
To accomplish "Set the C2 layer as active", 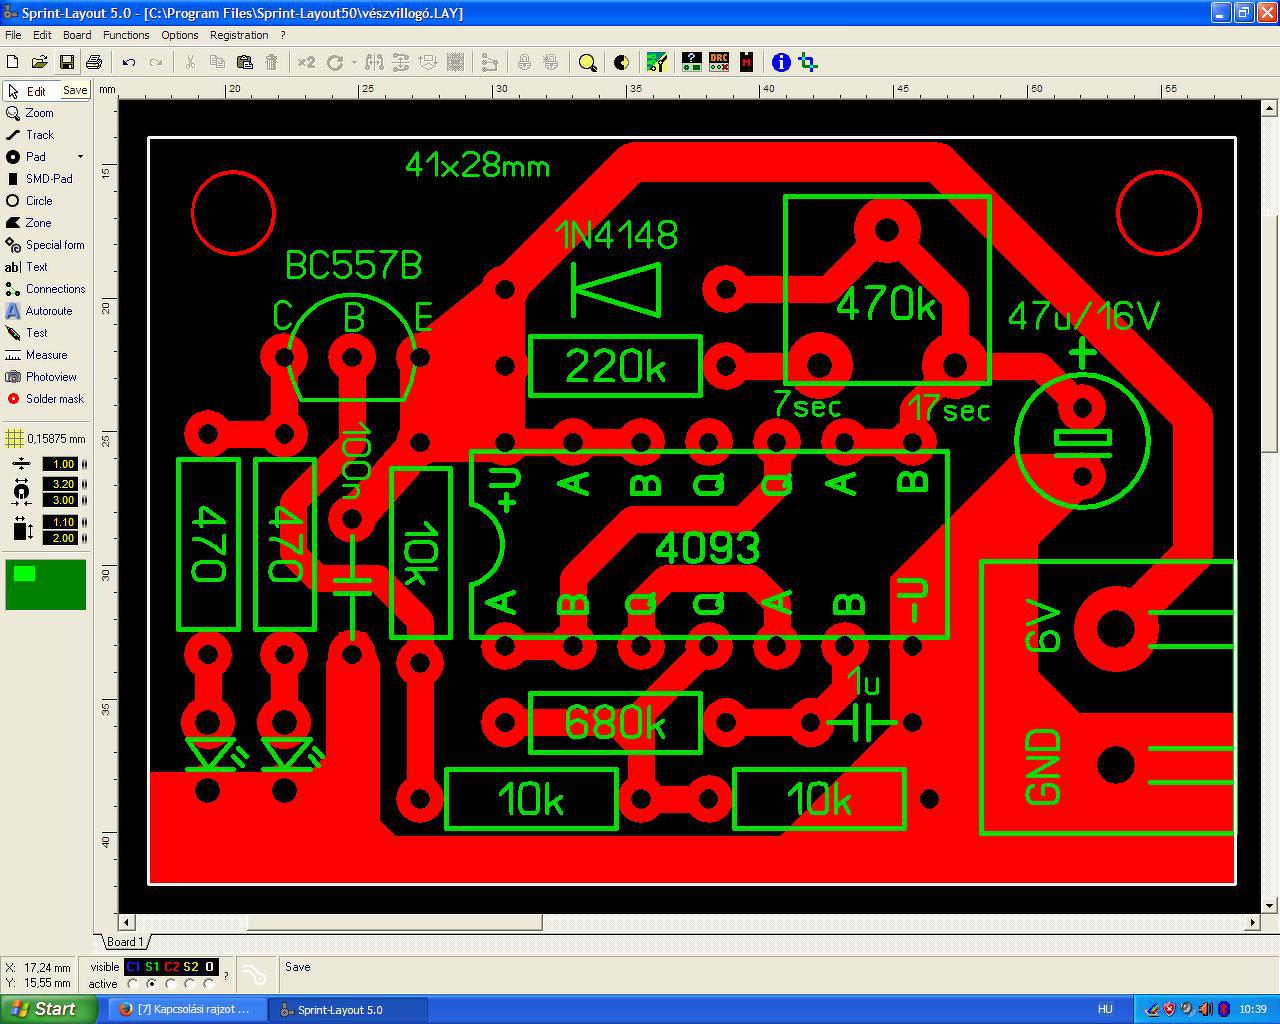I will click(171, 984).
